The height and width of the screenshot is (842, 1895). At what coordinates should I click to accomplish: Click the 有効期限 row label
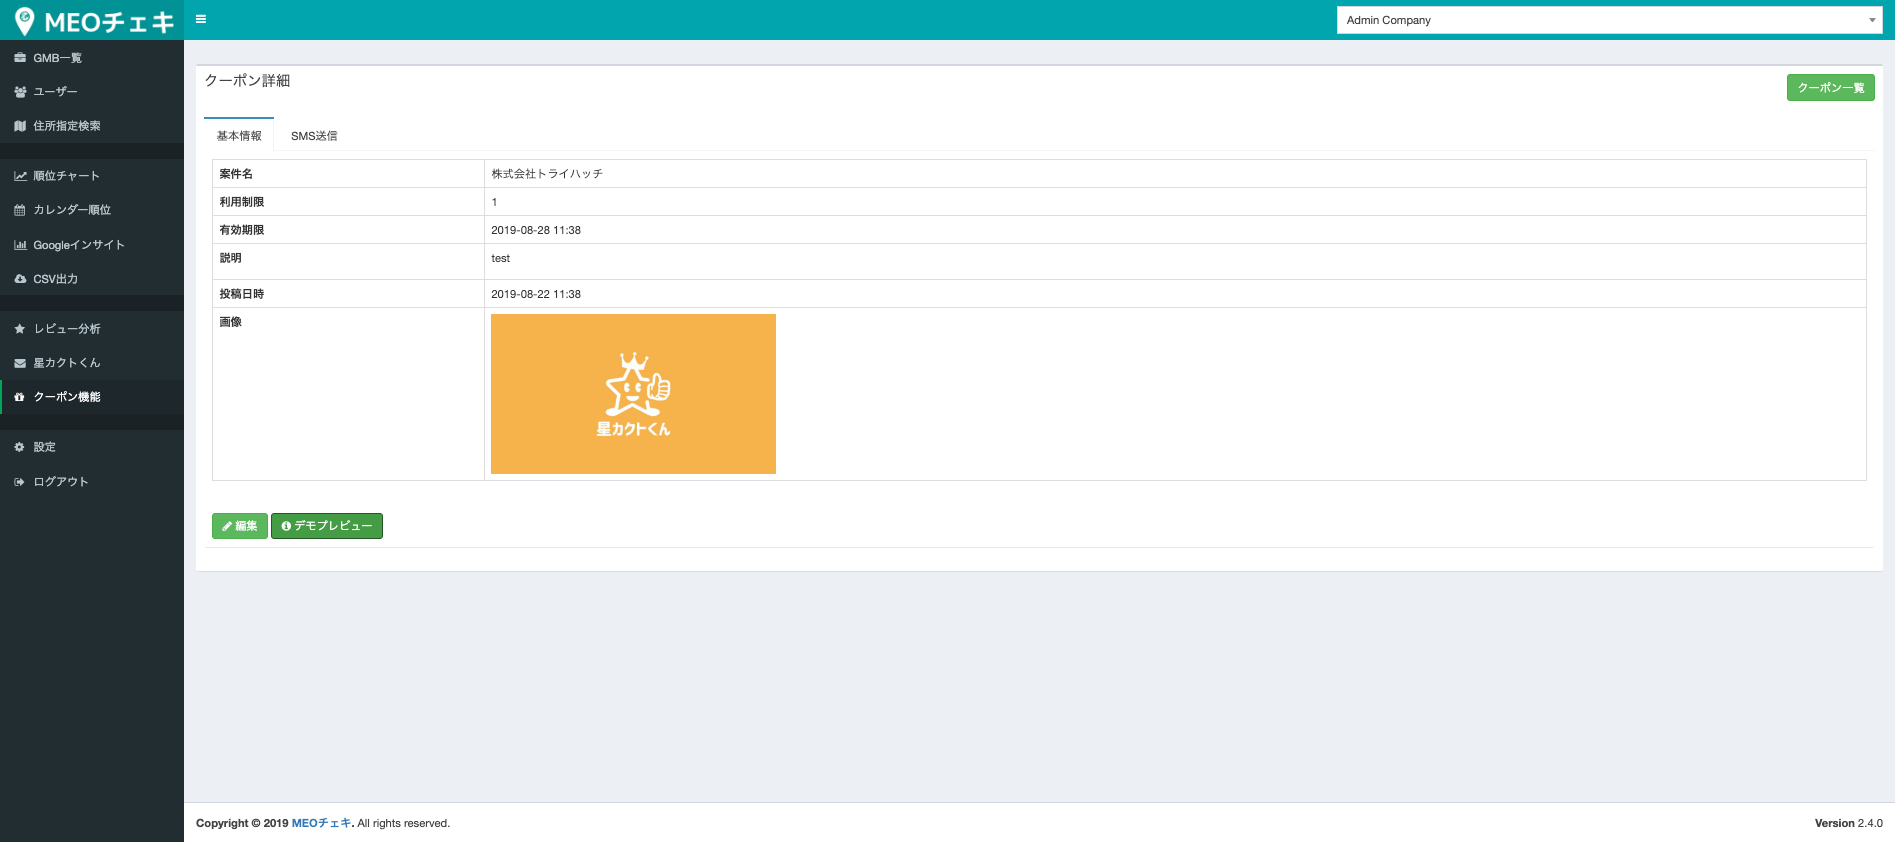[x=242, y=230]
